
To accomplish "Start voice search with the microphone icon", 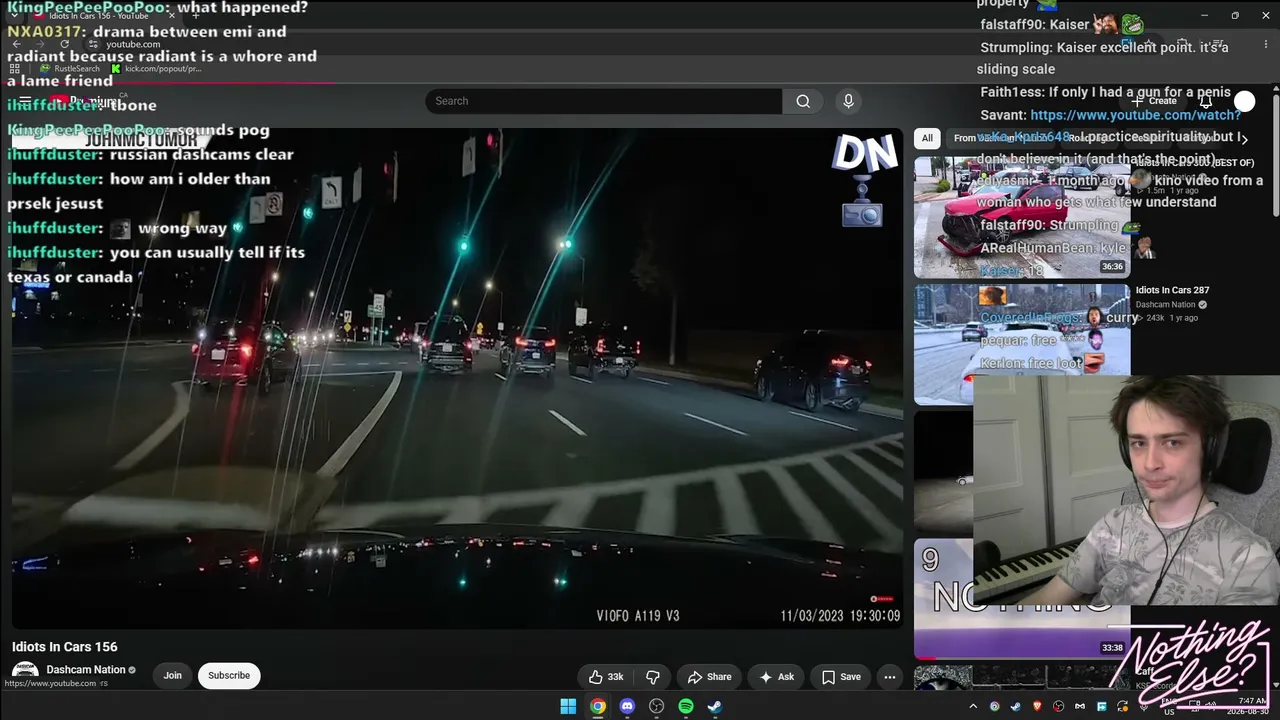I will tap(848, 101).
